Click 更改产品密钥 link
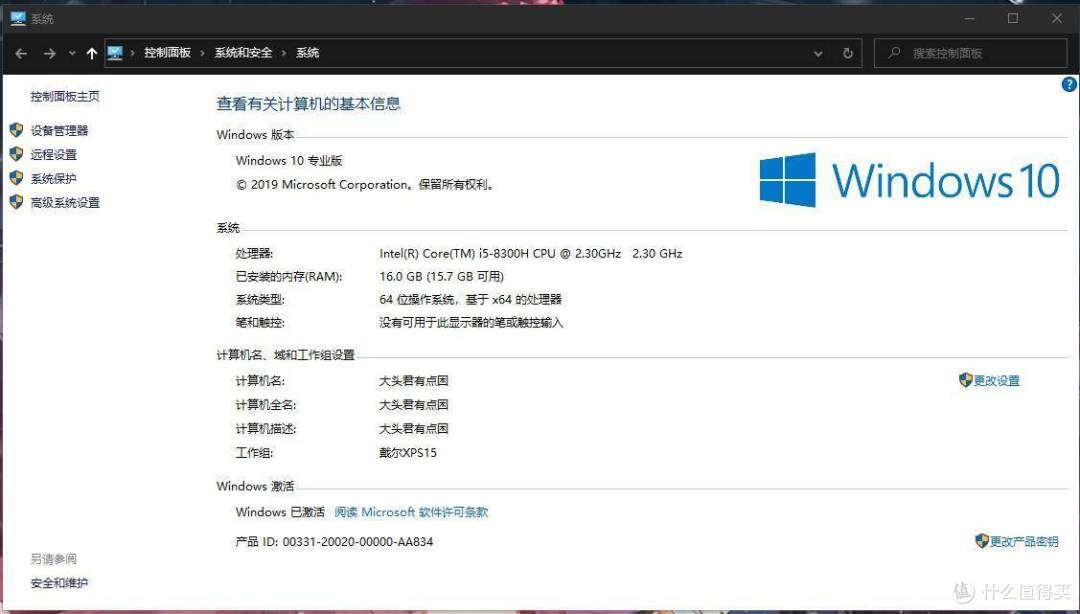The height and width of the screenshot is (614, 1080). point(1024,542)
